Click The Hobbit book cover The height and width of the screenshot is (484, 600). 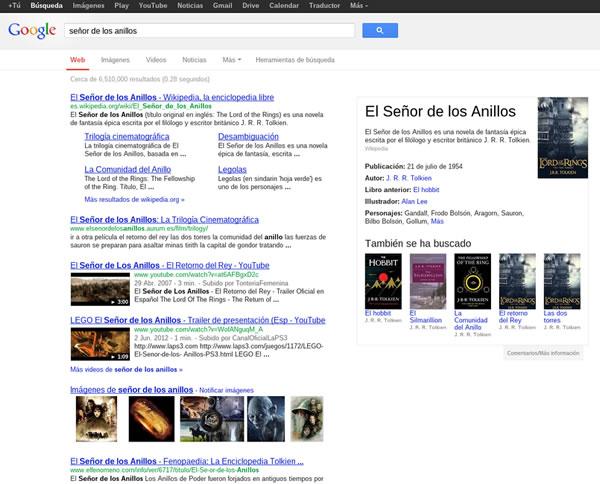(x=382, y=280)
